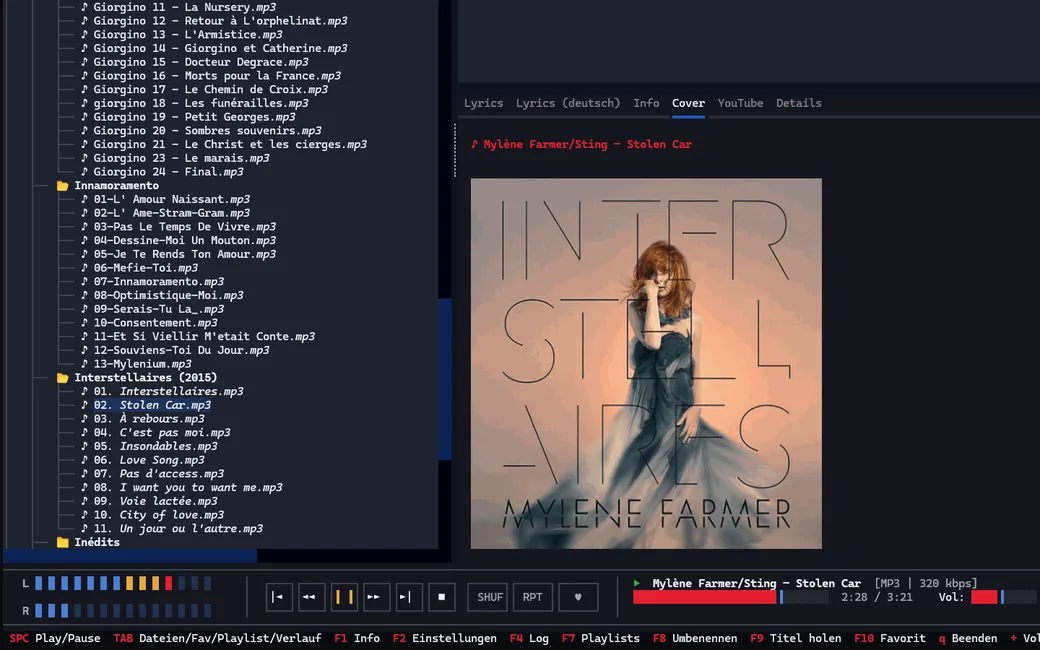Click SPC Play/Pause in the shortcut bar
1040x650 pixels.
coord(54,639)
